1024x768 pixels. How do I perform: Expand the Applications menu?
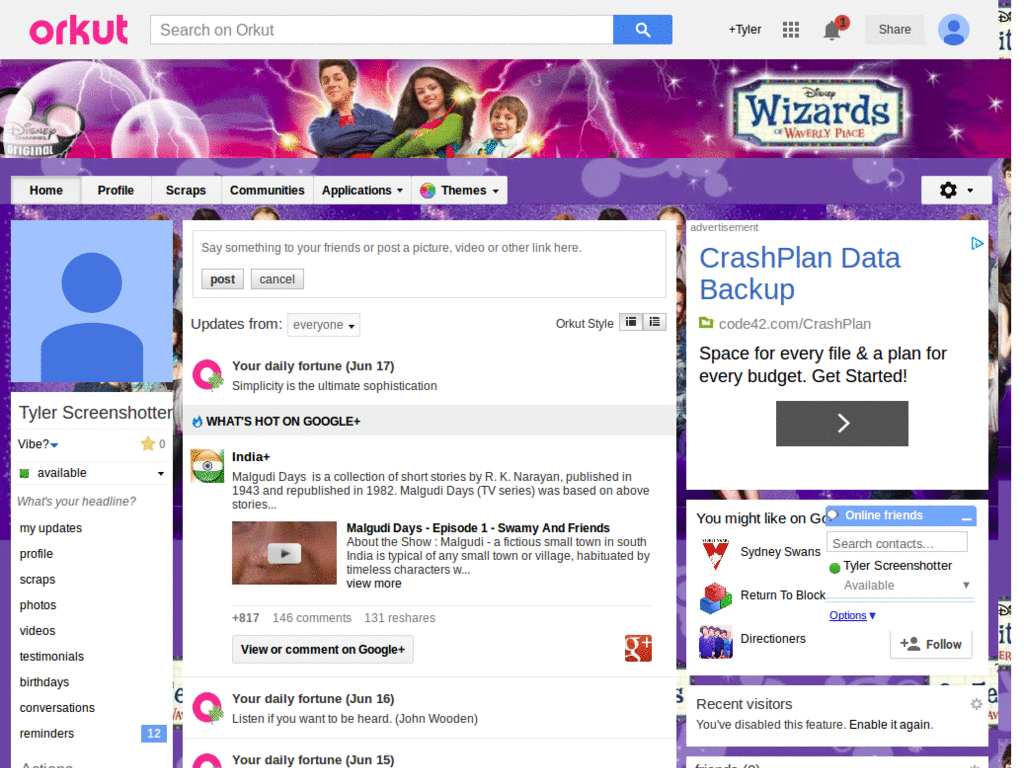pyautogui.click(x=362, y=190)
